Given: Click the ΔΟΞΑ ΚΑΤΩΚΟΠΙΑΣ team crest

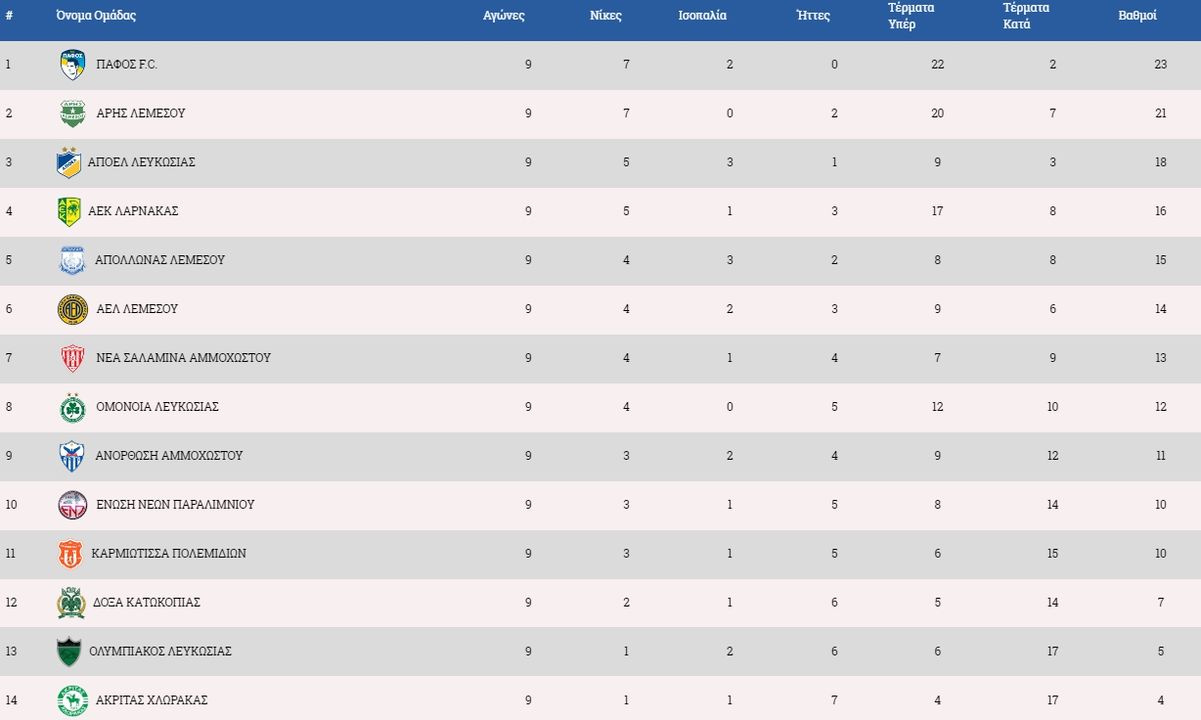Looking at the screenshot, I should tap(71, 603).
